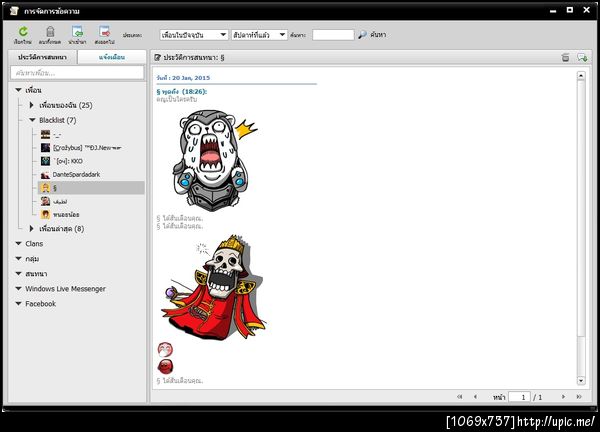The image size is (600, 432).
Task: Click the delete history icon in chat header
Action: tap(565, 57)
